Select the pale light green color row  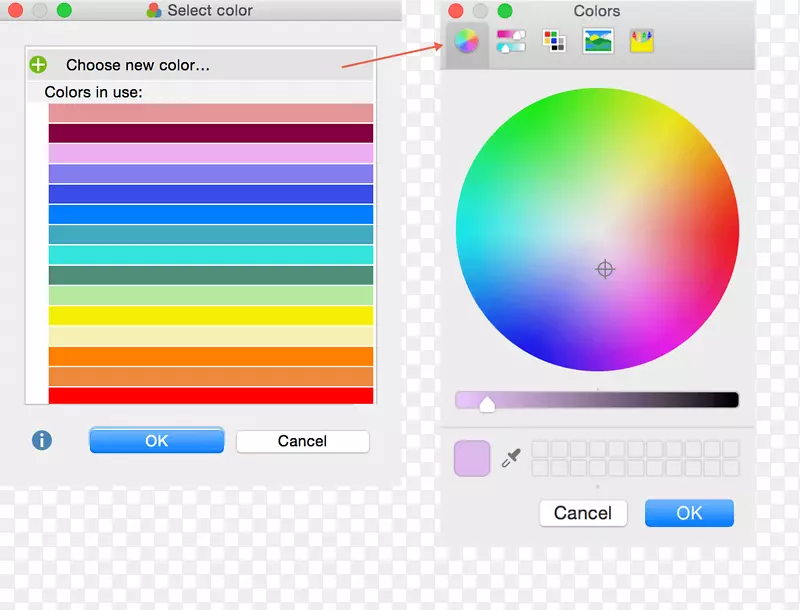pyautogui.click(x=211, y=295)
